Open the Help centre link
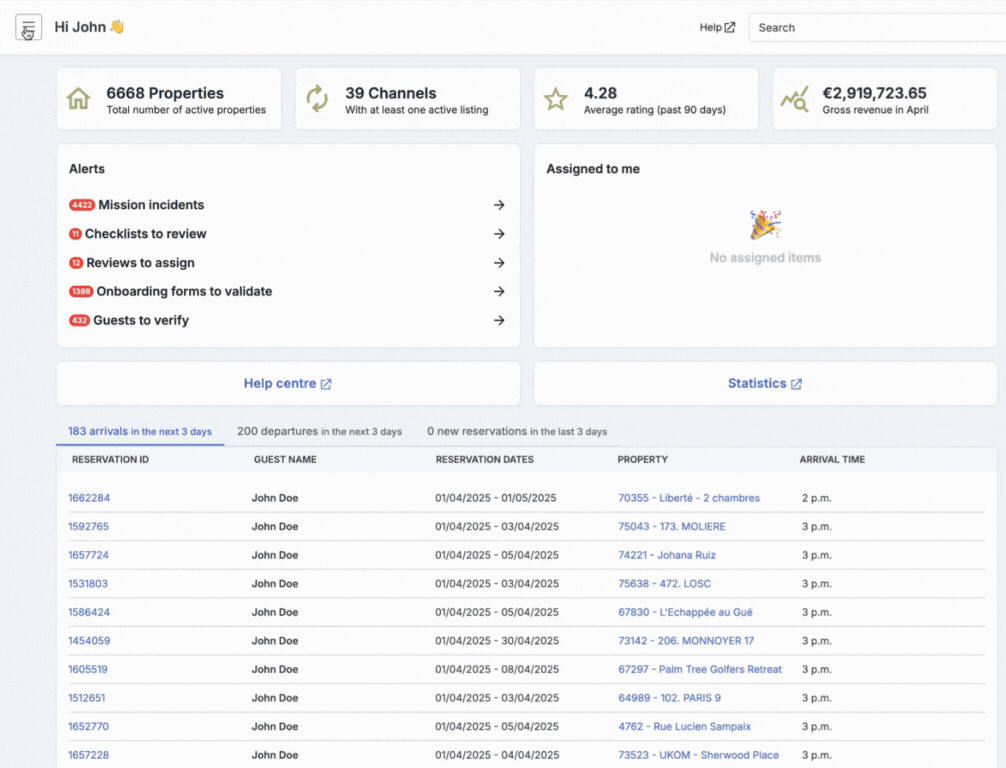 [287, 384]
